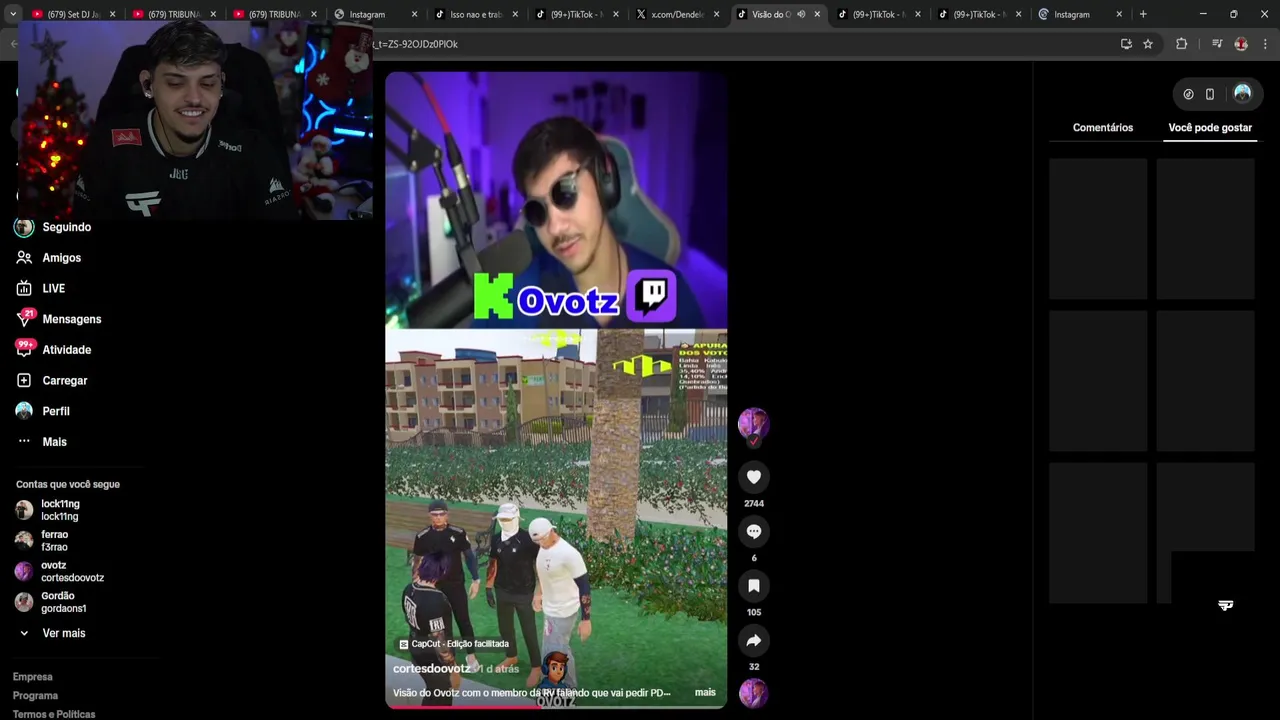Open the browser tab search dropdown
1280x720 pixels.
[x=12, y=14]
